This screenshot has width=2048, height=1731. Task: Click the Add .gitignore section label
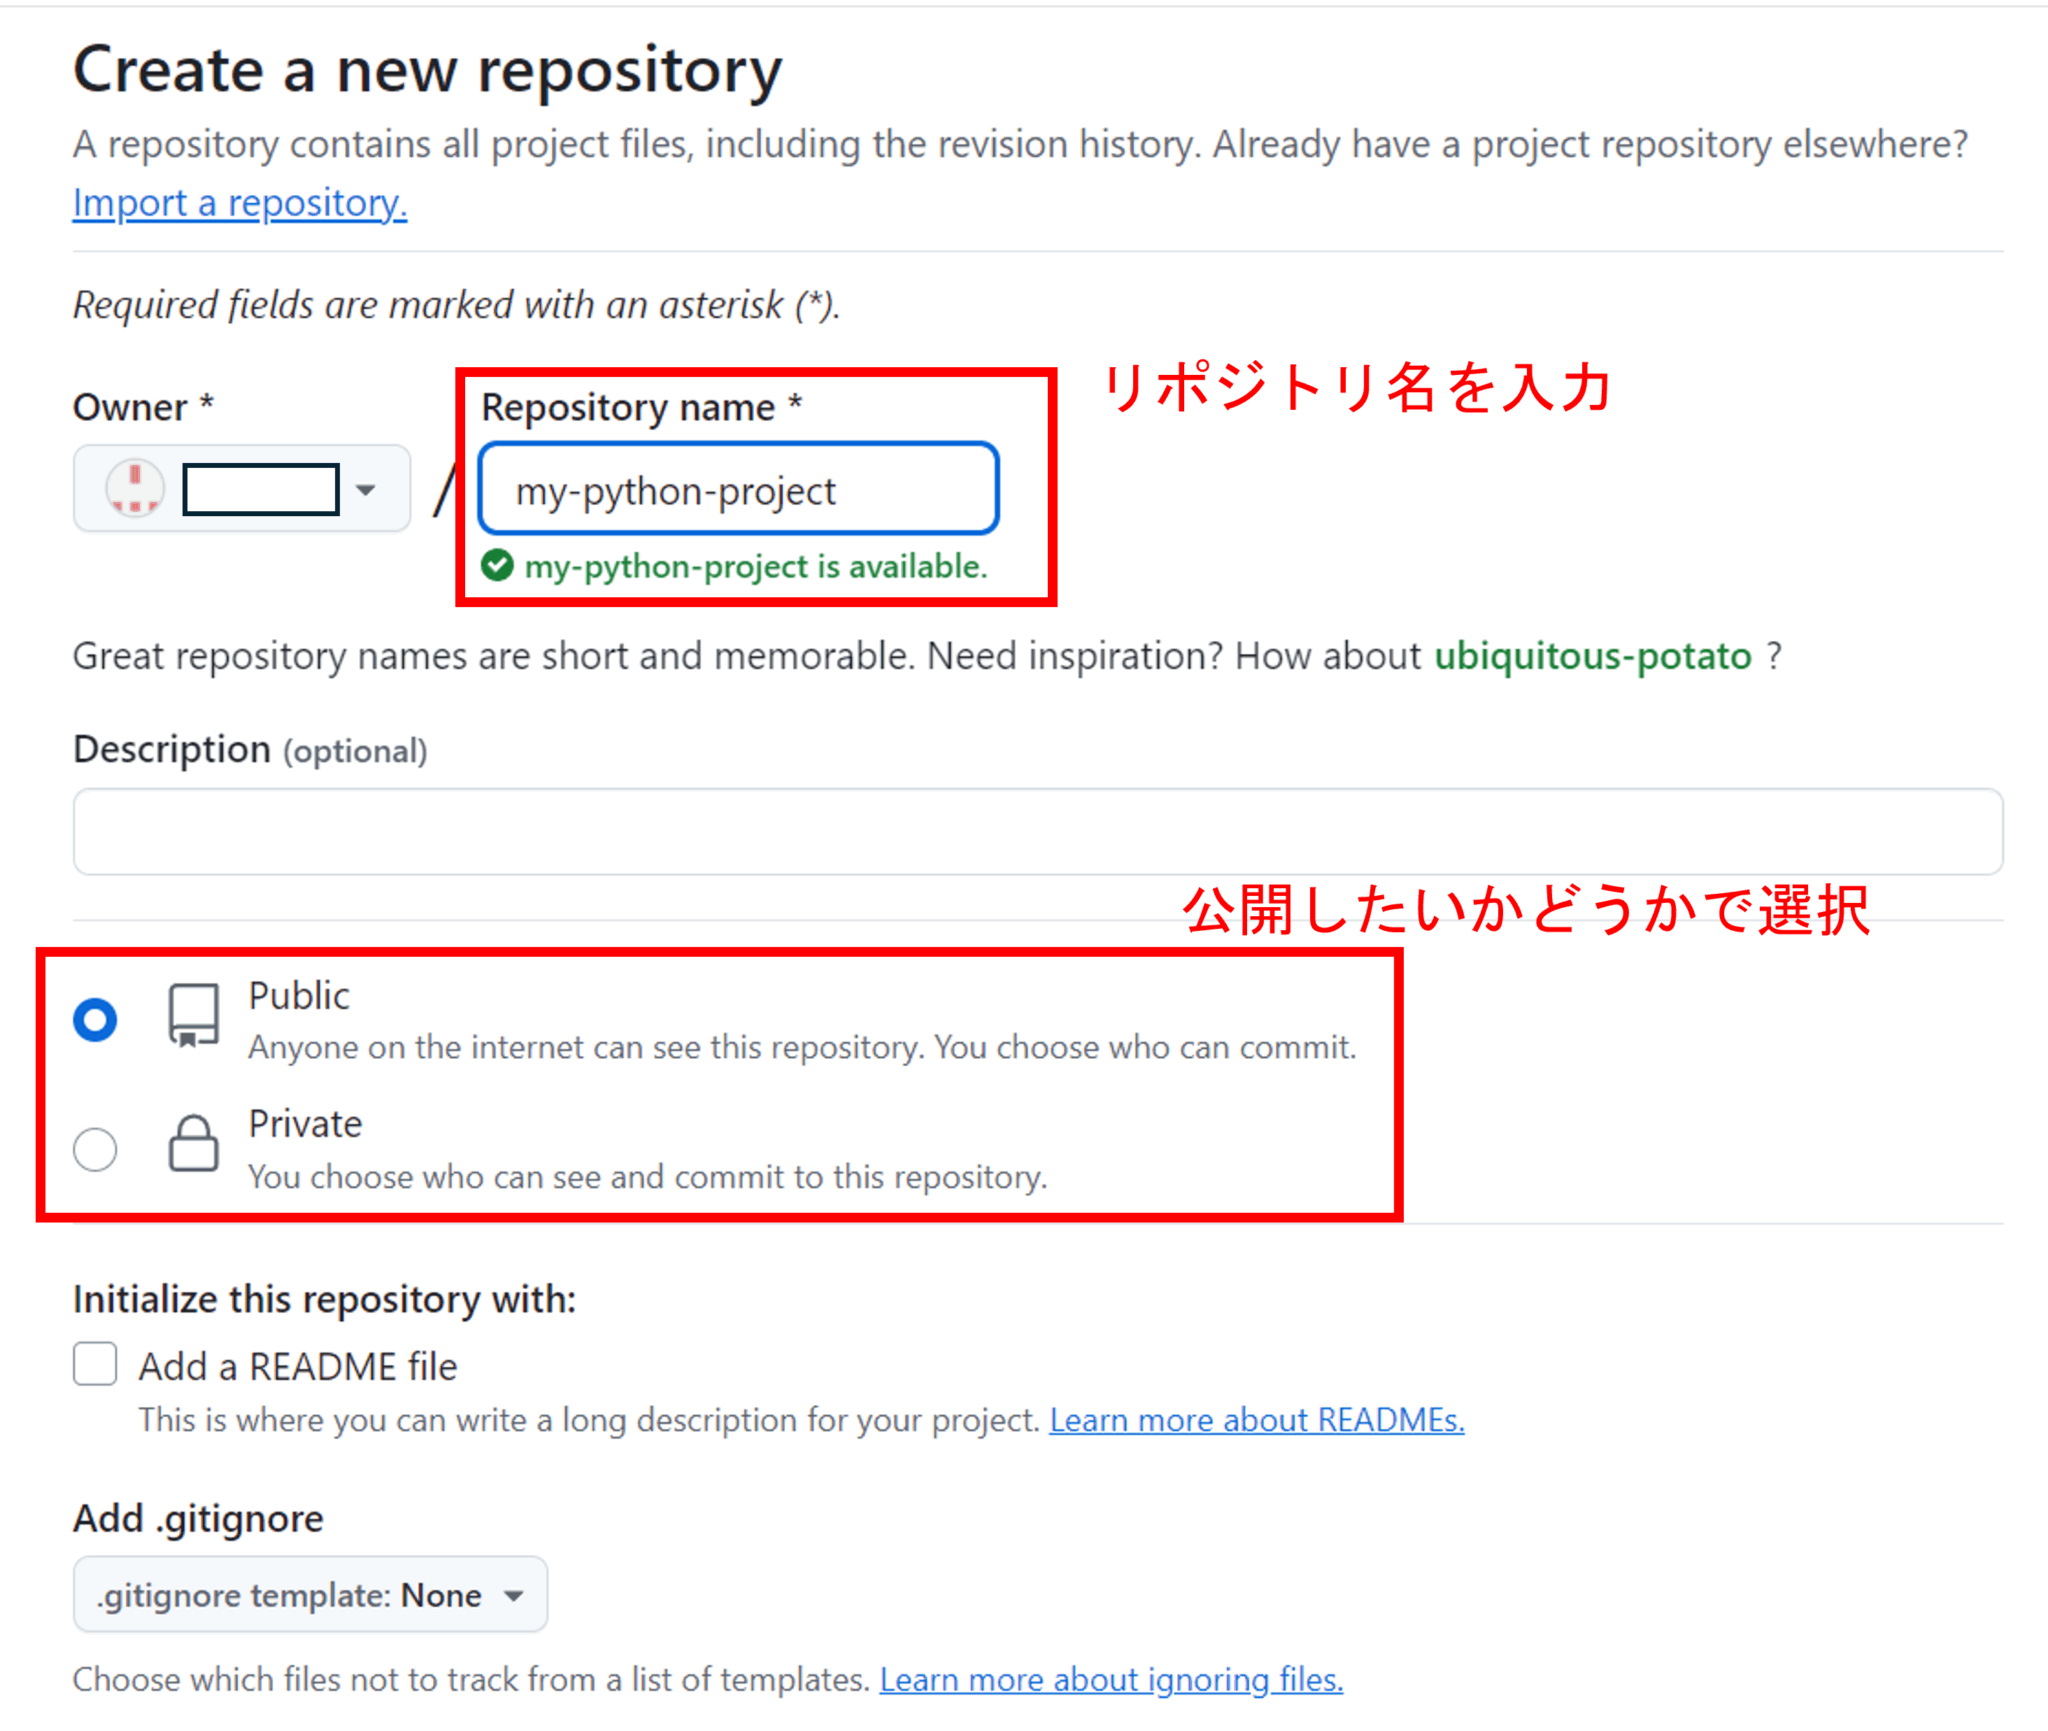[x=197, y=1517]
